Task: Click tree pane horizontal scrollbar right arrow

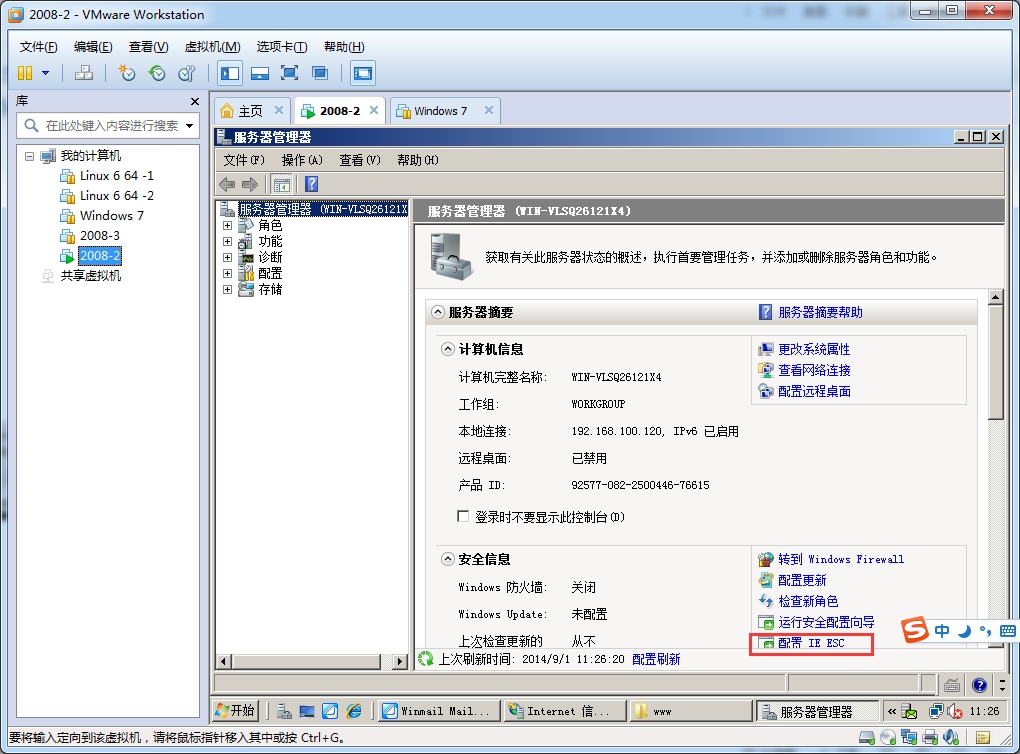Action: click(x=399, y=662)
